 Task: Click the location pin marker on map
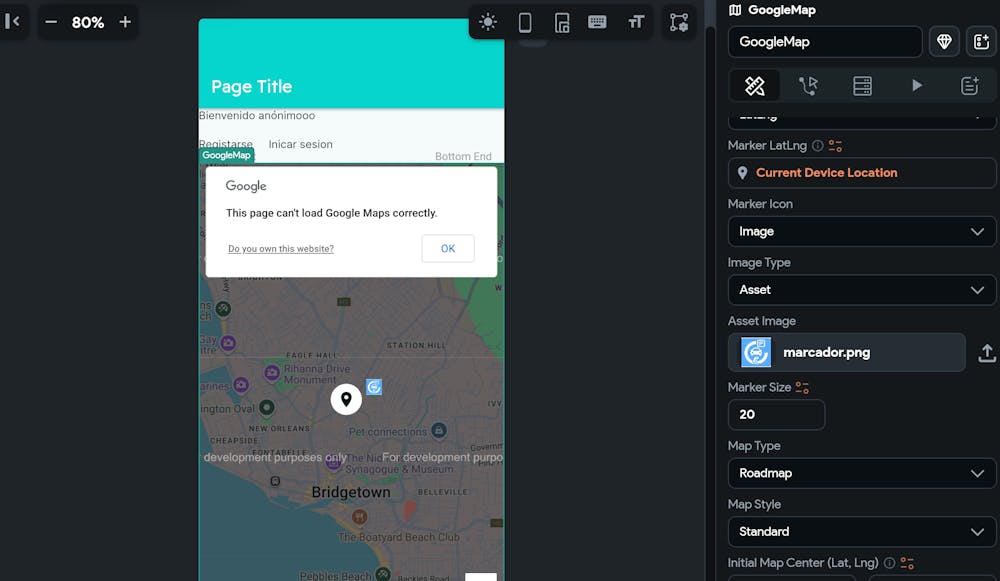click(x=346, y=399)
